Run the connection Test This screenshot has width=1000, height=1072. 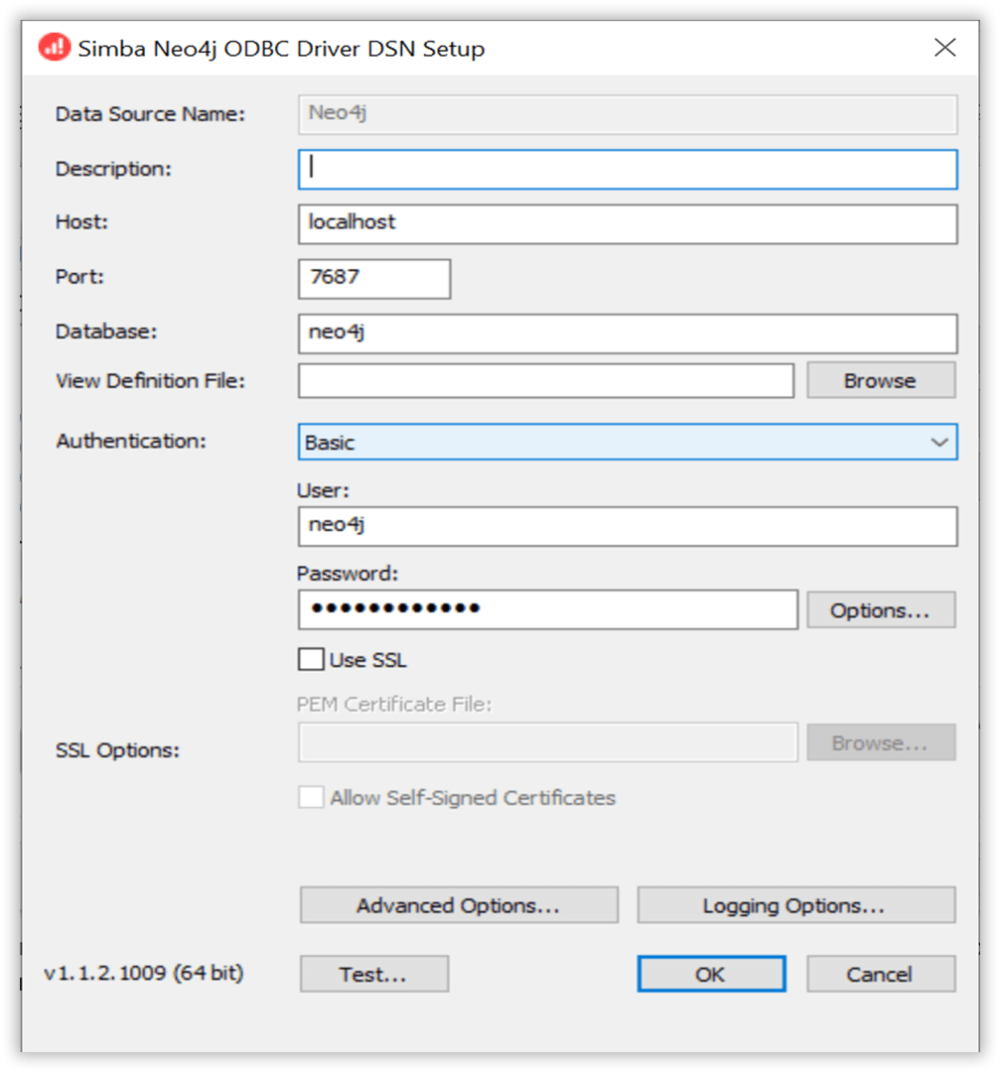[x=373, y=973]
